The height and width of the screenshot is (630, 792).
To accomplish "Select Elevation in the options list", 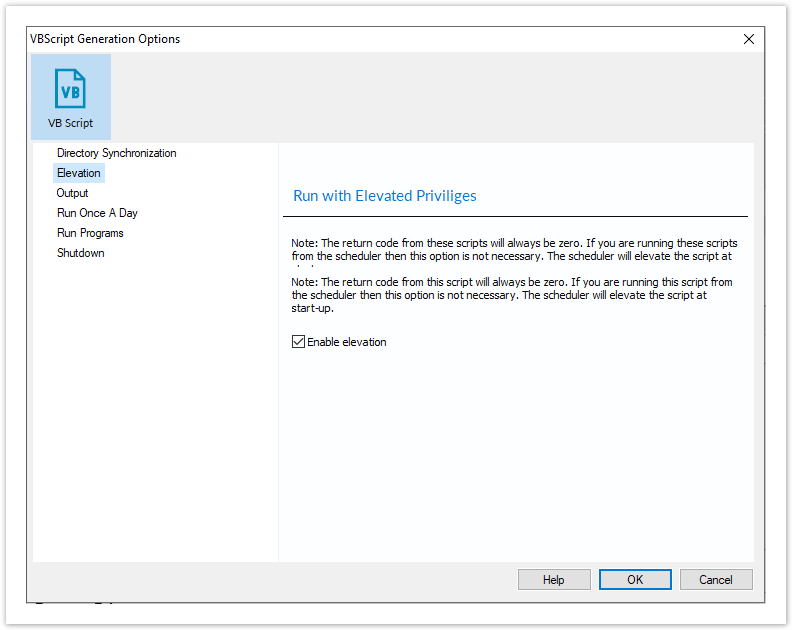I will [79, 173].
